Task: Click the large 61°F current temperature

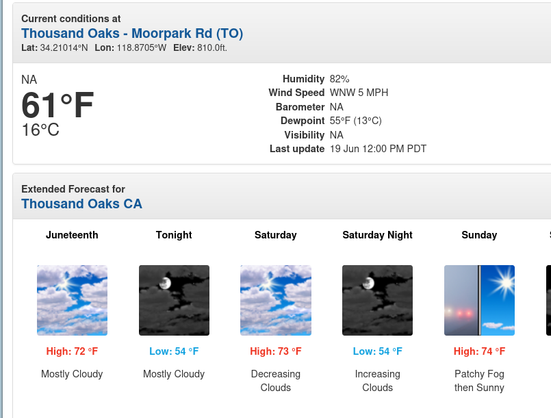Action: pyautogui.click(x=58, y=105)
